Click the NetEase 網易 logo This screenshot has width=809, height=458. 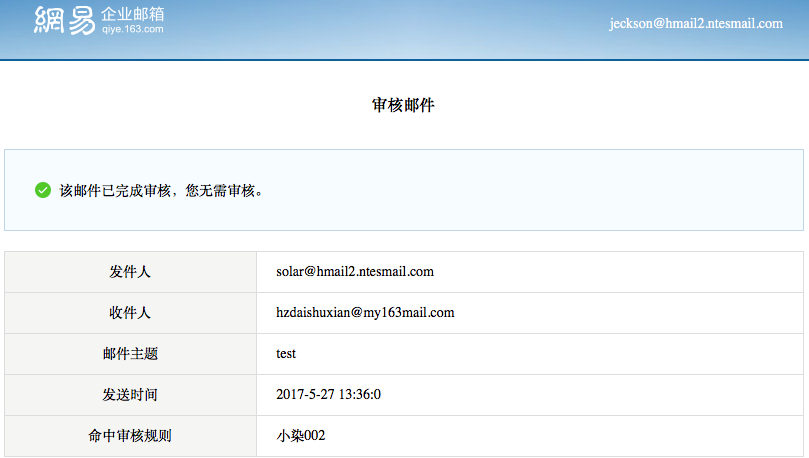64,20
